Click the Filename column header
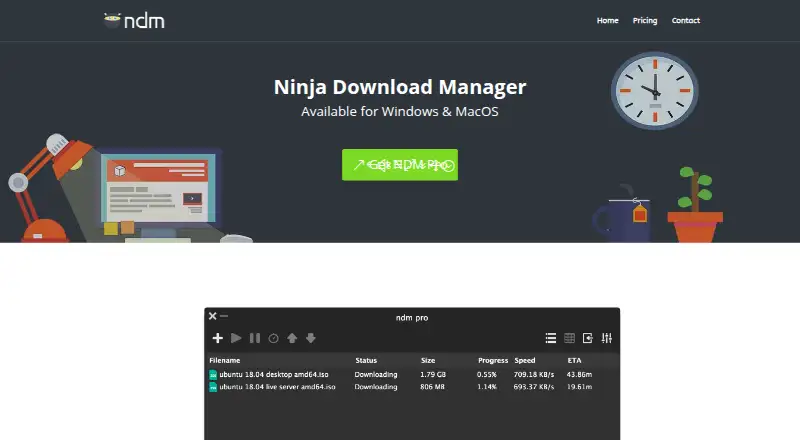Screen dimensions: 800x440 tap(224, 360)
